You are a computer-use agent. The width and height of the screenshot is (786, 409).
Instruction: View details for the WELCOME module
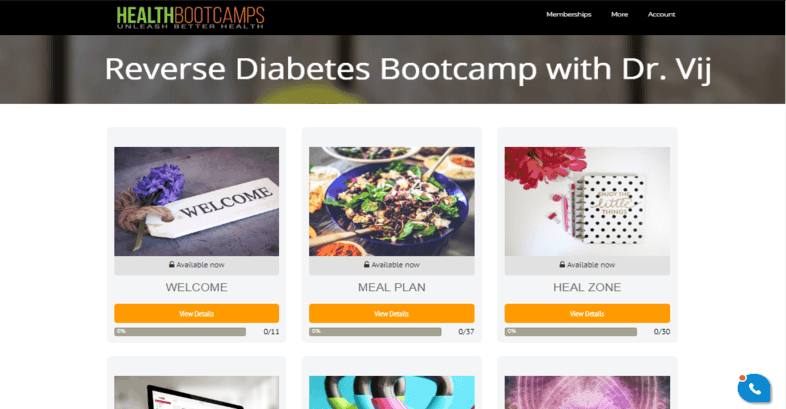[x=196, y=313]
